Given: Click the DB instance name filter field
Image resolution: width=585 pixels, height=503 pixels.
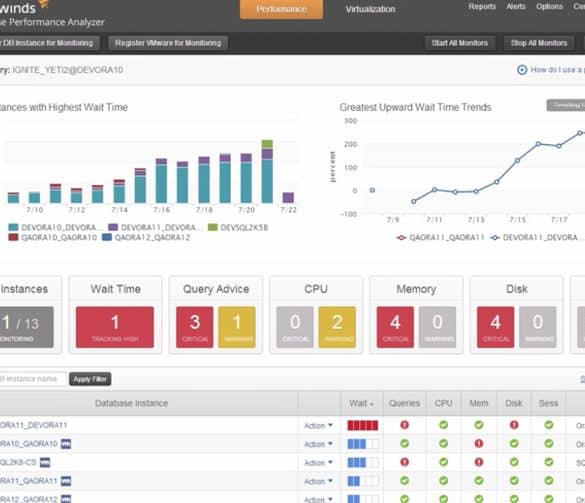Looking at the screenshot, I should pos(33,379).
